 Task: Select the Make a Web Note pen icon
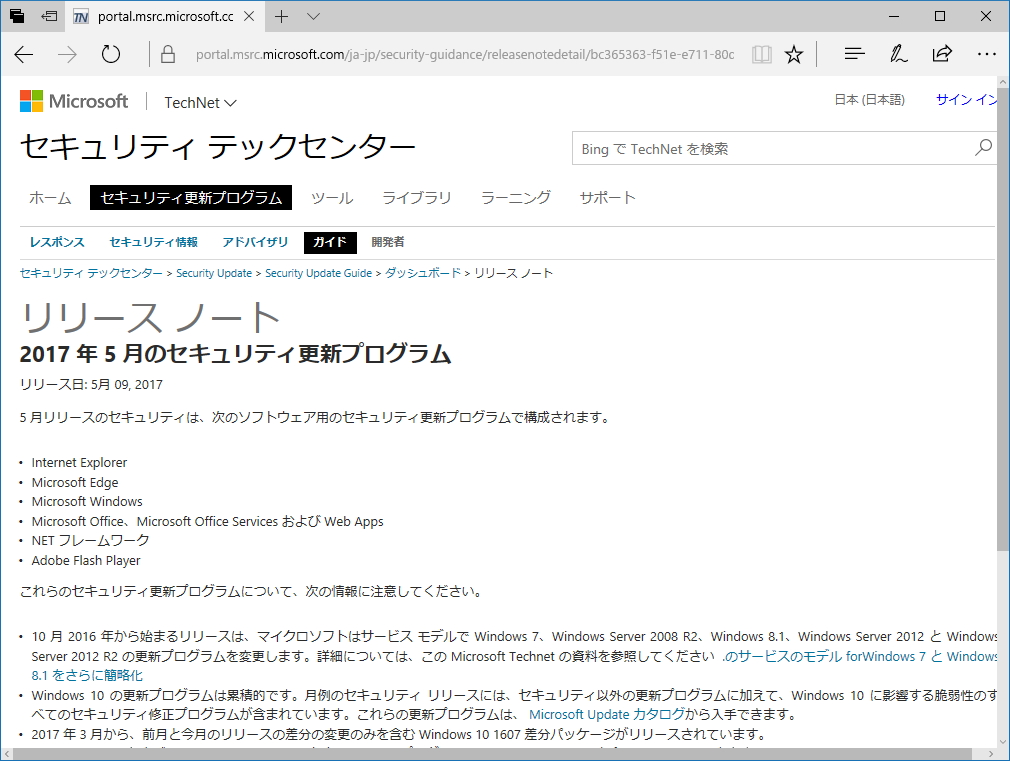coord(898,54)
